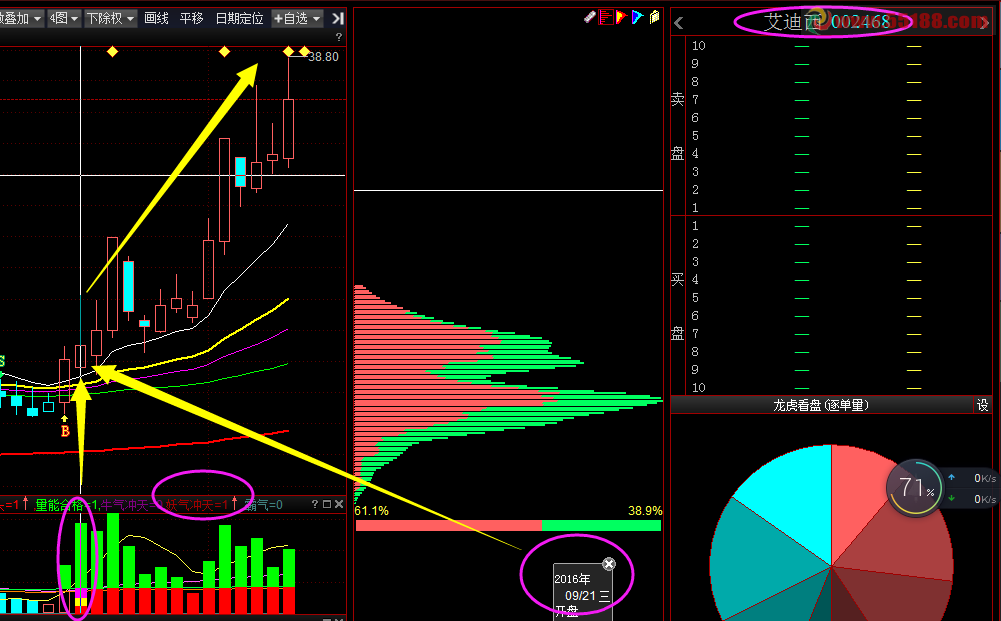The width and height of the screenshot is (1001, 621).
Task: Click the first cyan candlestick after the rally
Action: click(128, 285)
